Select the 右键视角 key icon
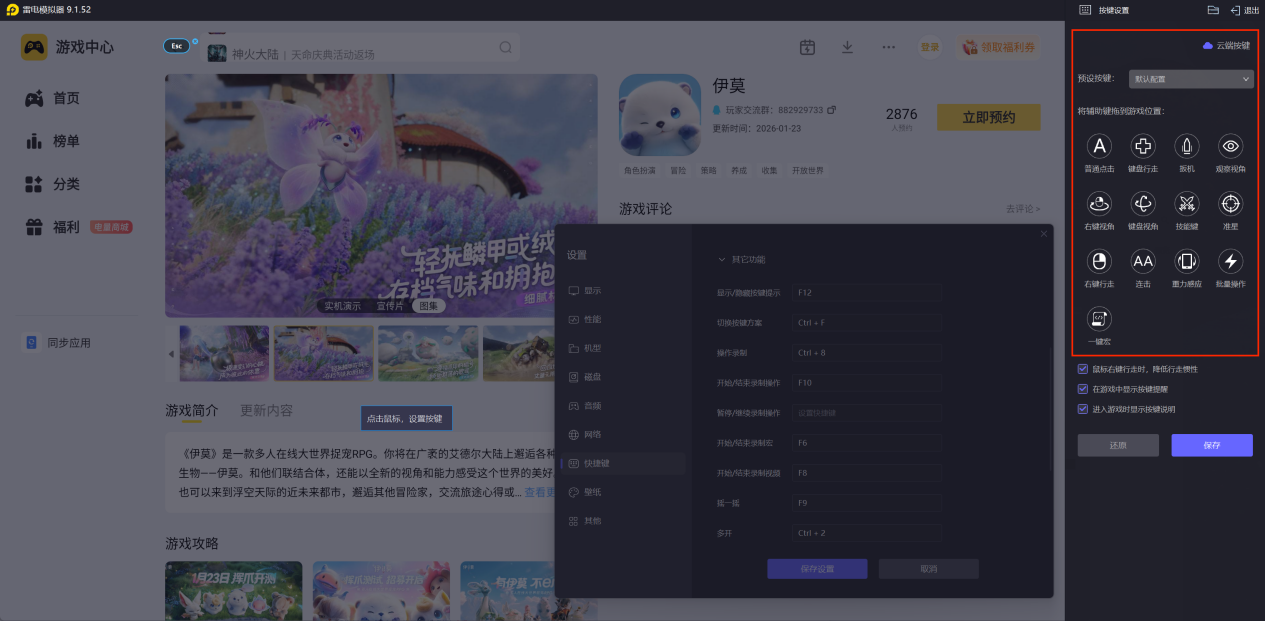 tap(1099, 204)
